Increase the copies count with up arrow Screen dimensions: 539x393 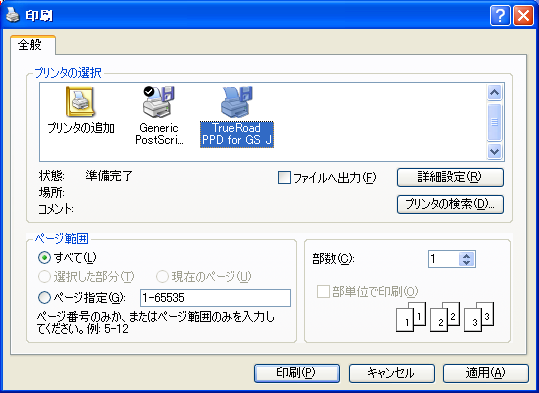pyautogui.click(x=466, y=256)
